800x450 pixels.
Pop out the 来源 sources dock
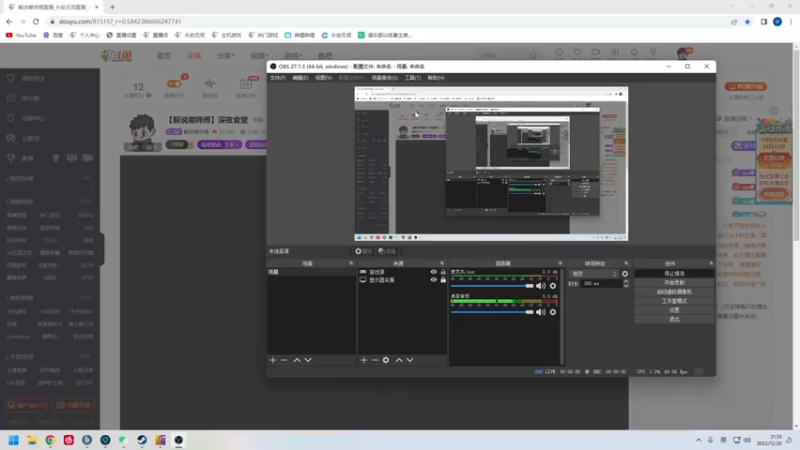[x=442, y=263]
